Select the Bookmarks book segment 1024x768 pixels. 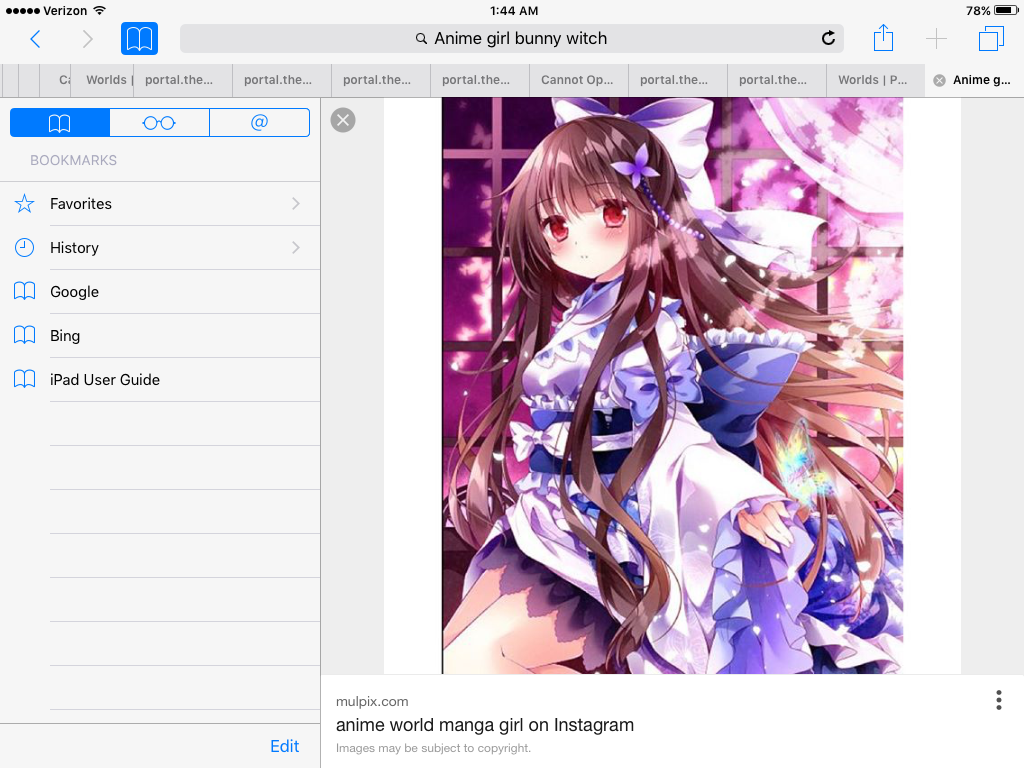tap(59, 123)
